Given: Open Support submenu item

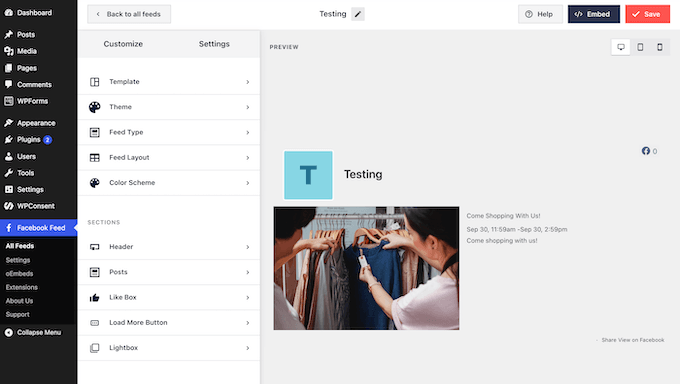Looking at the screenshot, I should (17, 314).
